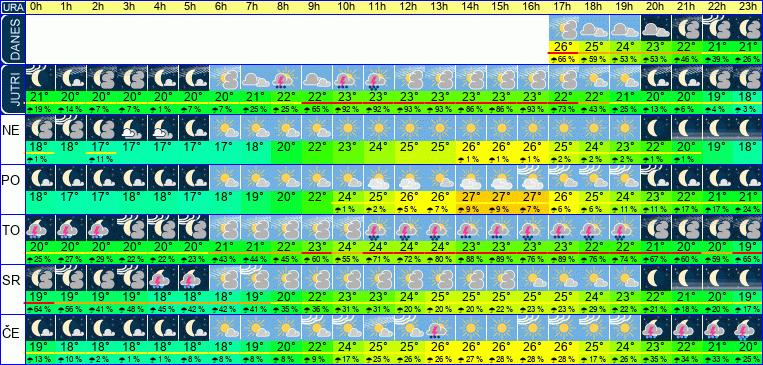The width and height of the screenshot is (763, 365).
Task: Click ČE 23h night storm icon
Action: point(748,327)
